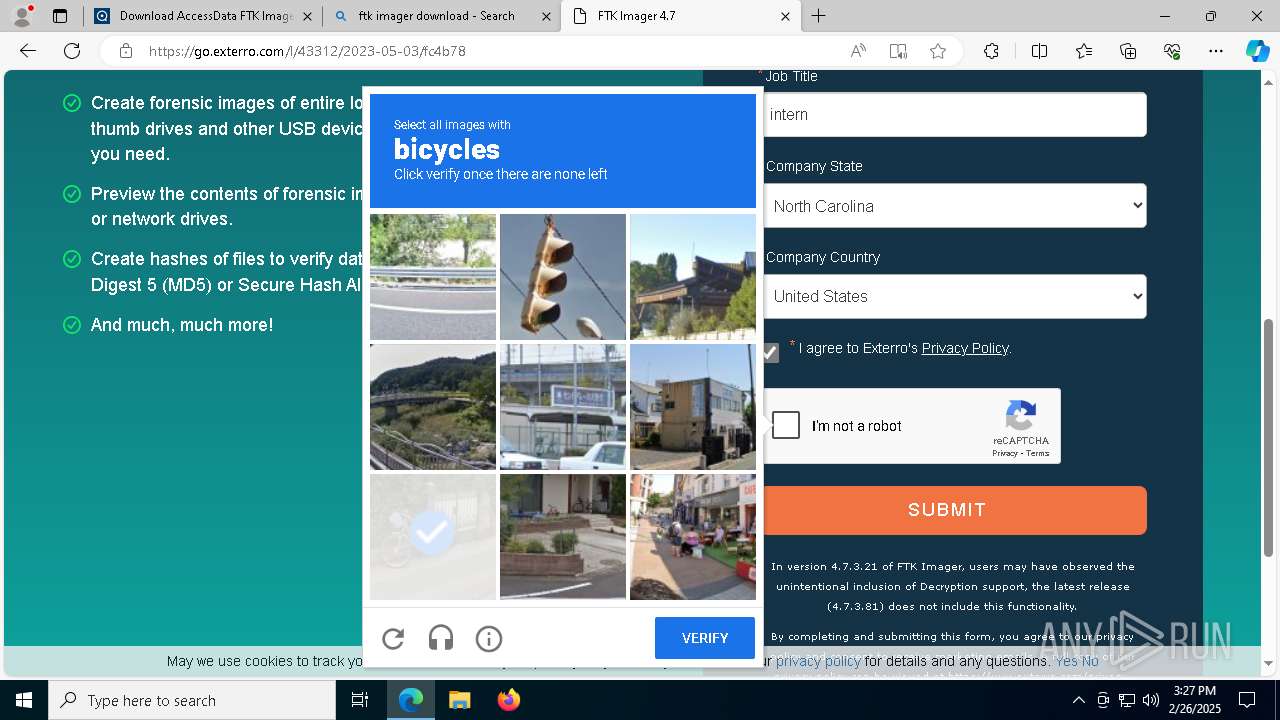Open the Extensions puzzle icon
The image size is (1280, 720).
[991, 51]
